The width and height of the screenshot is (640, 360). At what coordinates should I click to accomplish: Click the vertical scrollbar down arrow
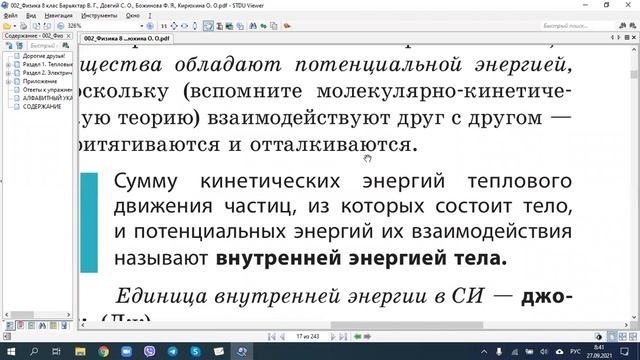tap(634, 317)
